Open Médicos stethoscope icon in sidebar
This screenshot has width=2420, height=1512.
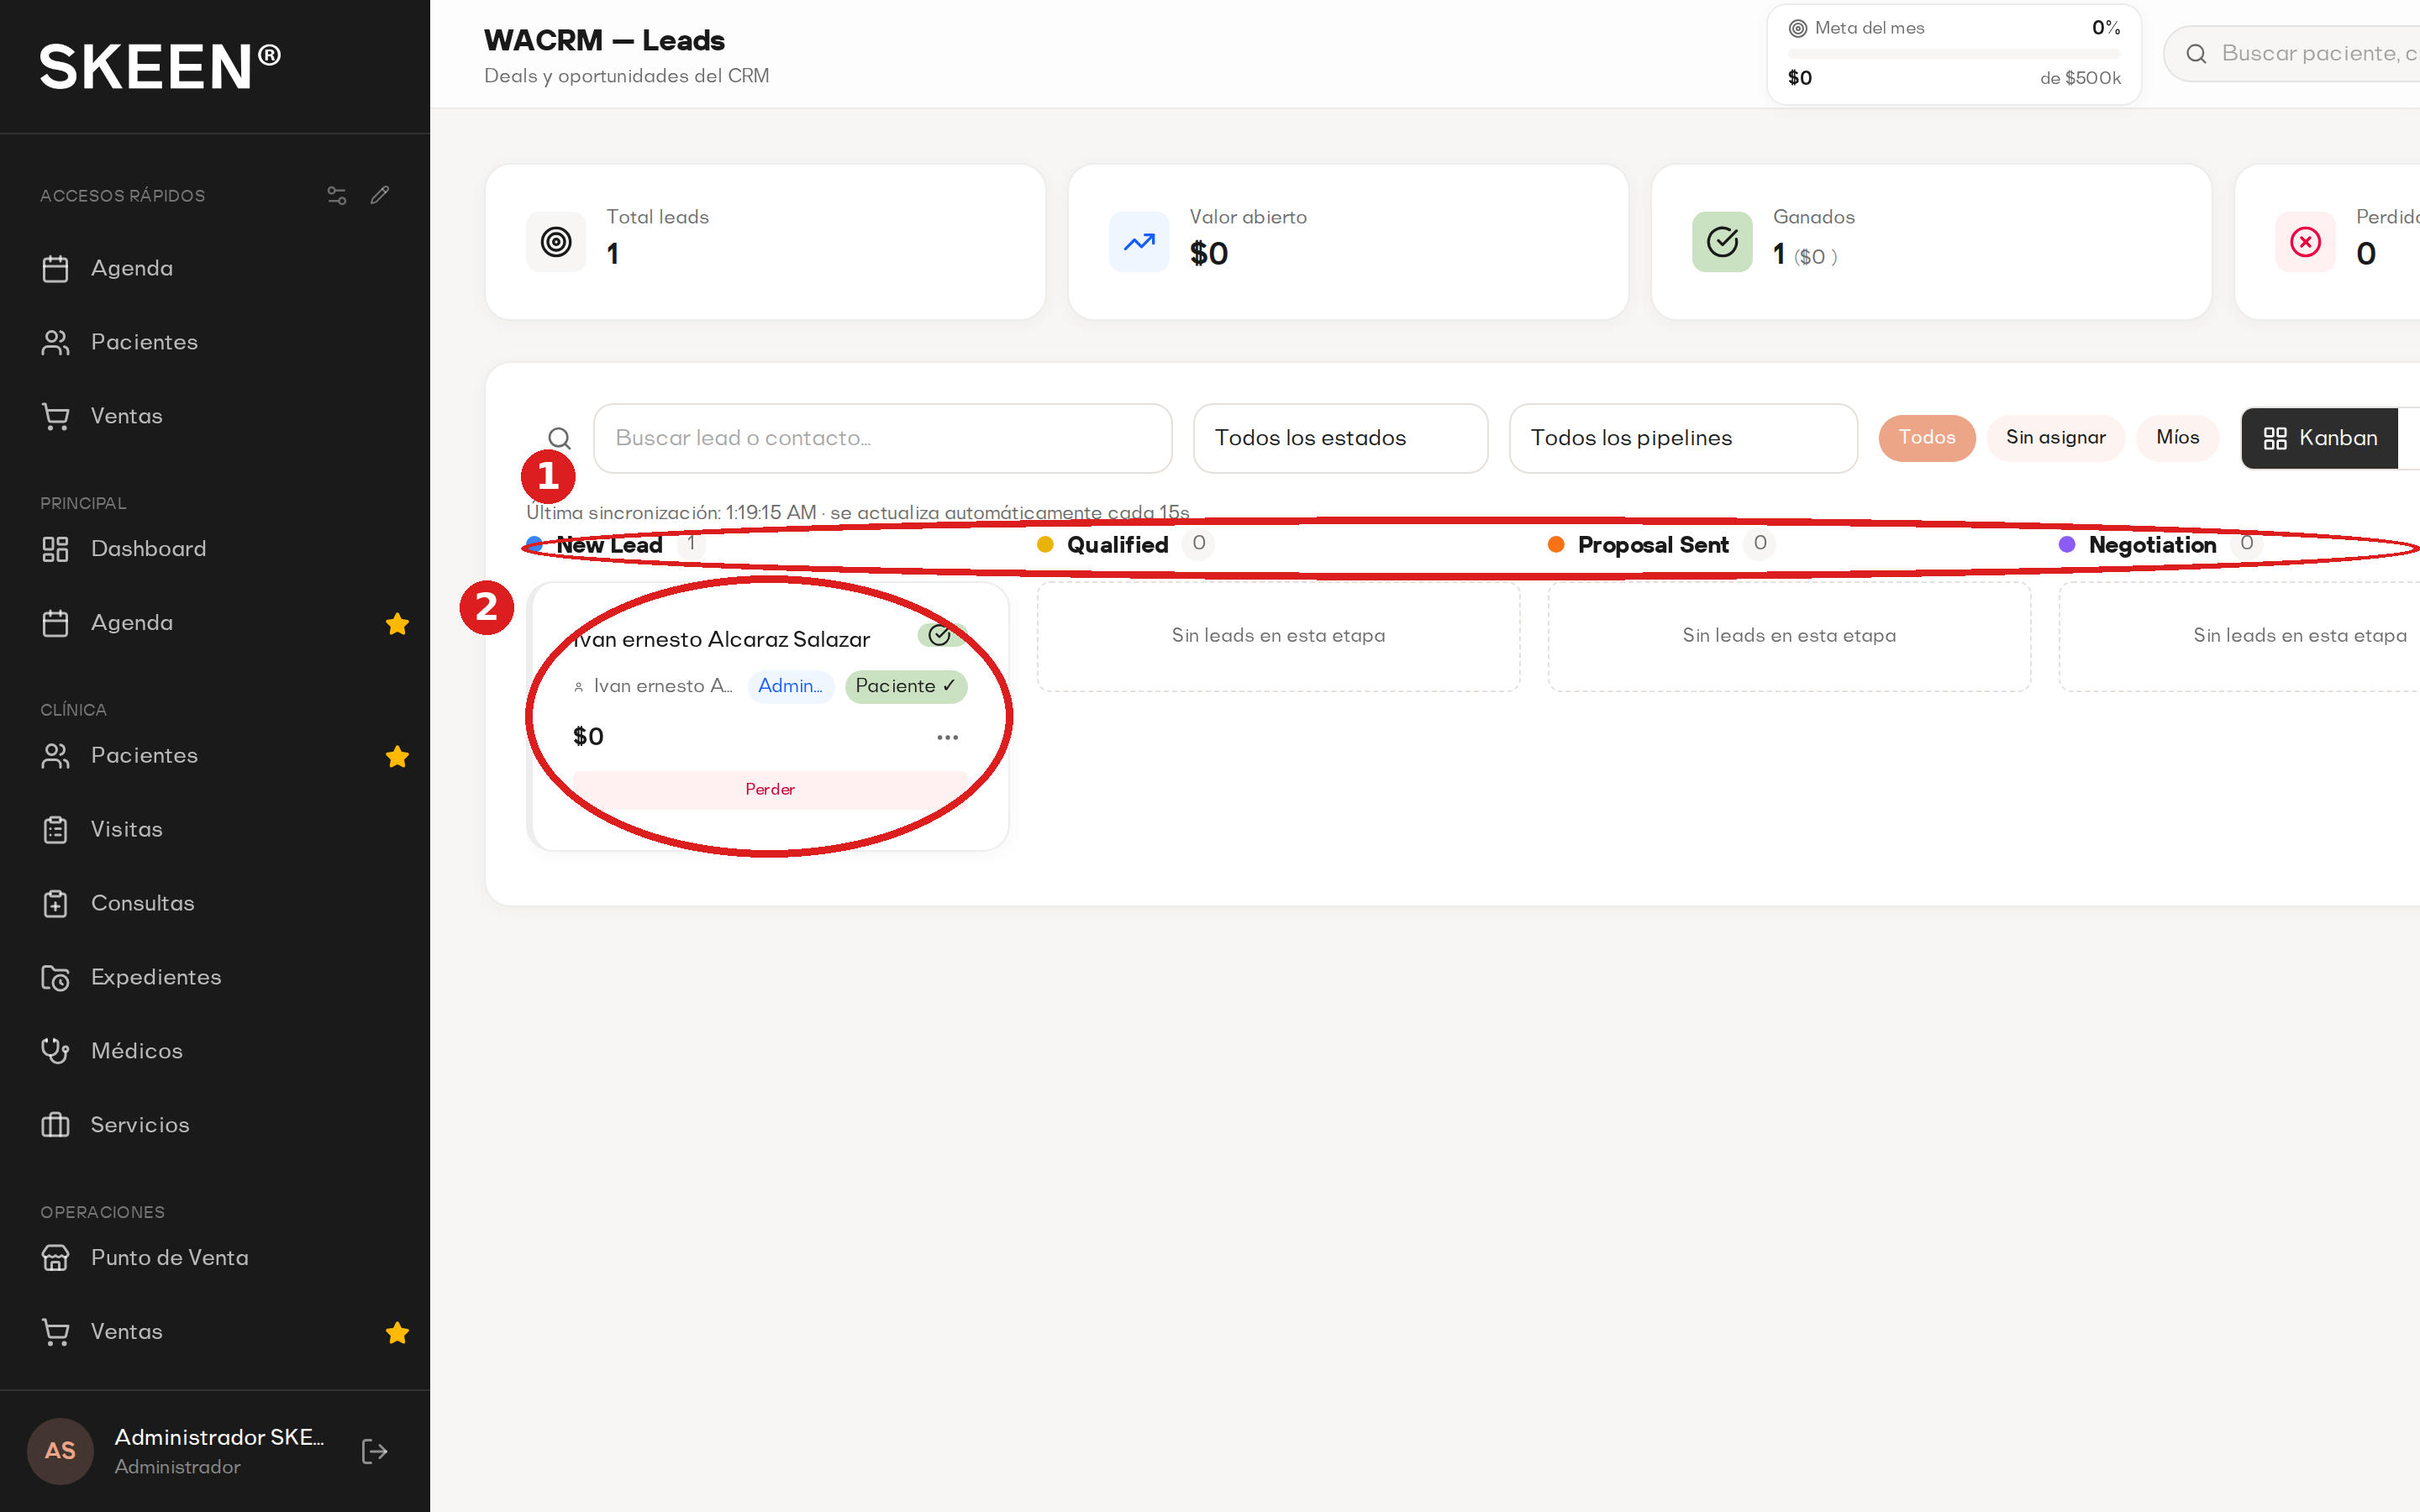tap(56, 1051)
